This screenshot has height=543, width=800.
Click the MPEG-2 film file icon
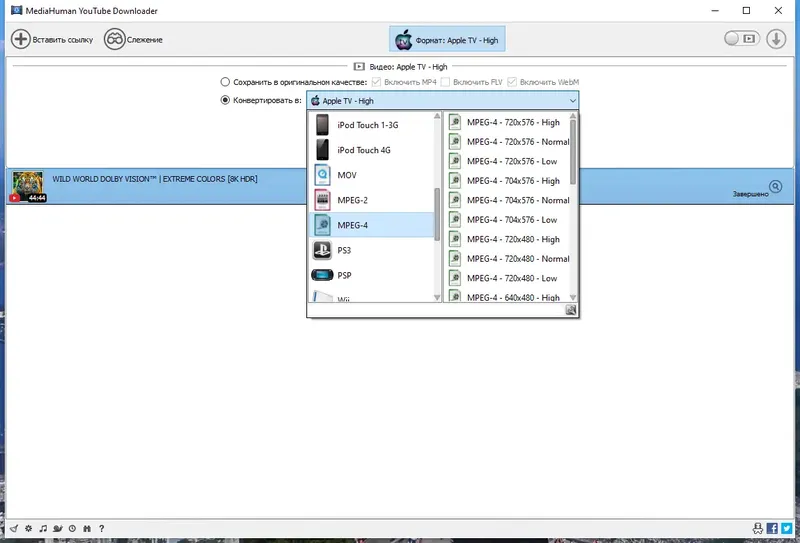322,200
